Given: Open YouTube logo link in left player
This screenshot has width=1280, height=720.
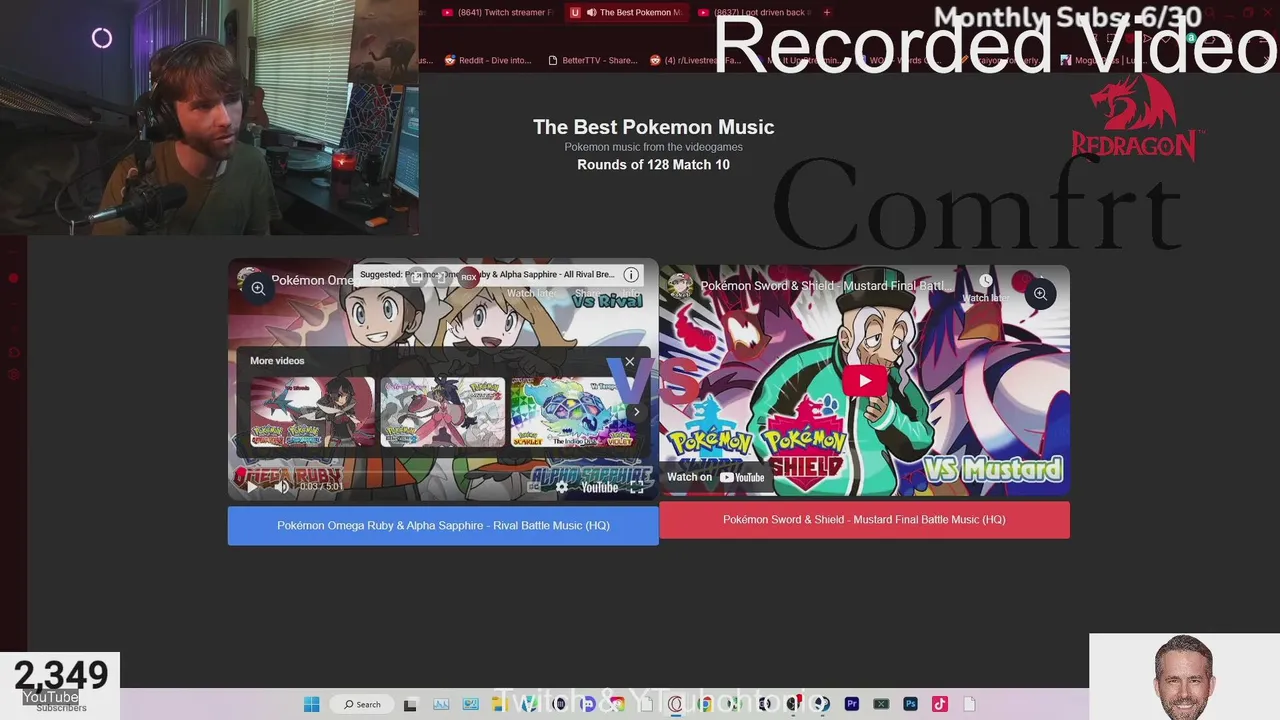Looking at the screenshot, I should point(599,487).
